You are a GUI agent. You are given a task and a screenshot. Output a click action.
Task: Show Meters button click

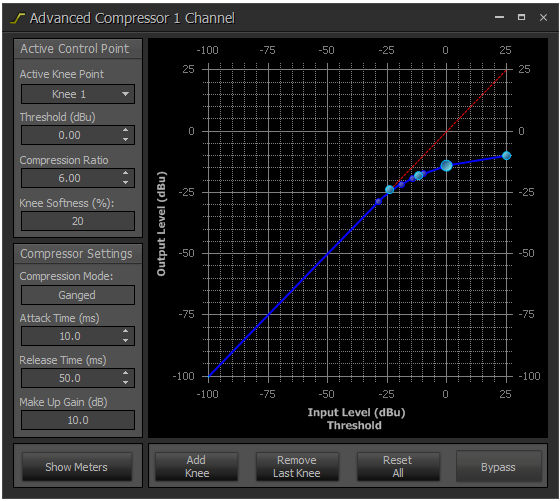point(76,467)
